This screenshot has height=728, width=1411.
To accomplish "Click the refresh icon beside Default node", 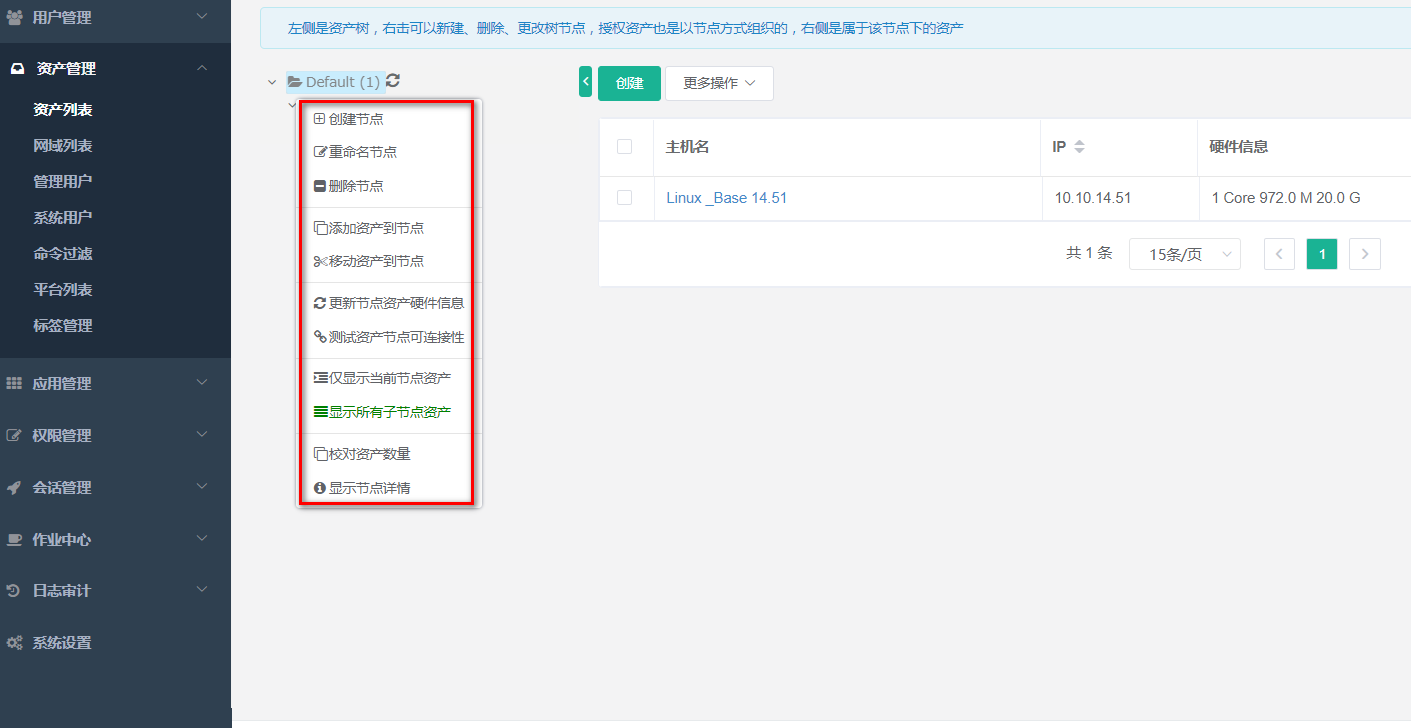I will coord(393,81).
